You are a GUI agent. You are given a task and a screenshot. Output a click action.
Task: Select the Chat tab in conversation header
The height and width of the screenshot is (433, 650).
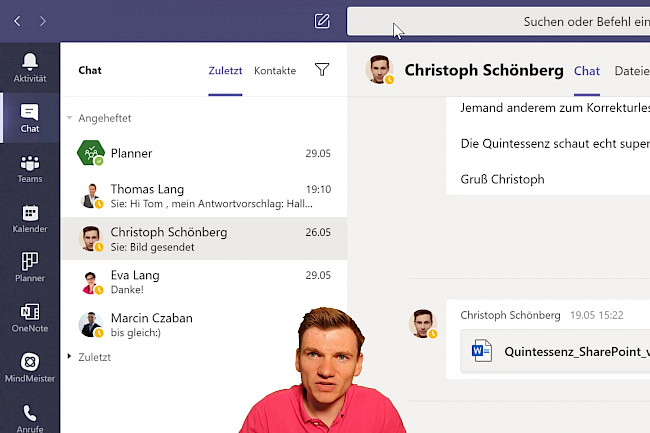587,71
